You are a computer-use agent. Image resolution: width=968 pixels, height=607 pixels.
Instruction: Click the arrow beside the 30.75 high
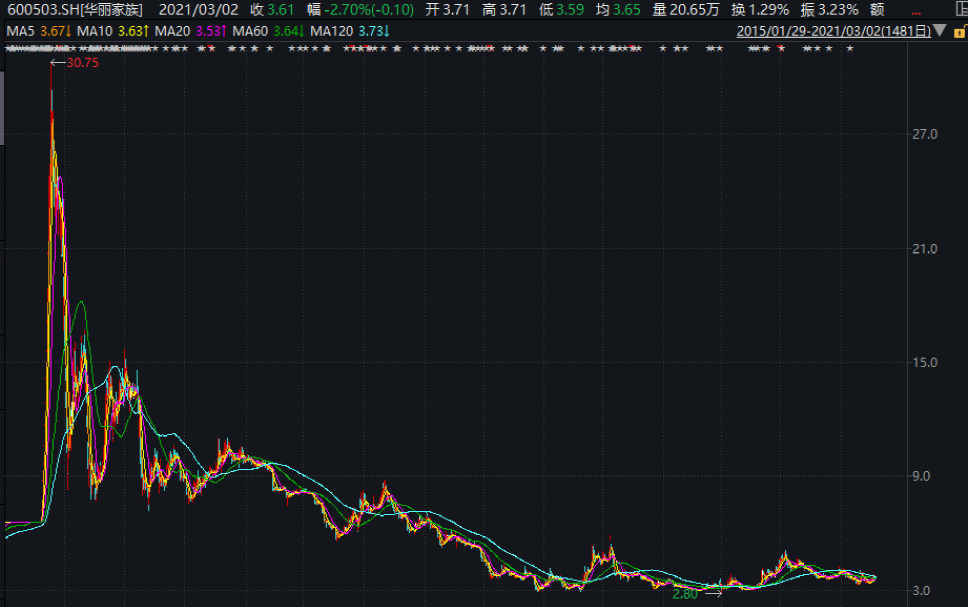pos(58,63)
